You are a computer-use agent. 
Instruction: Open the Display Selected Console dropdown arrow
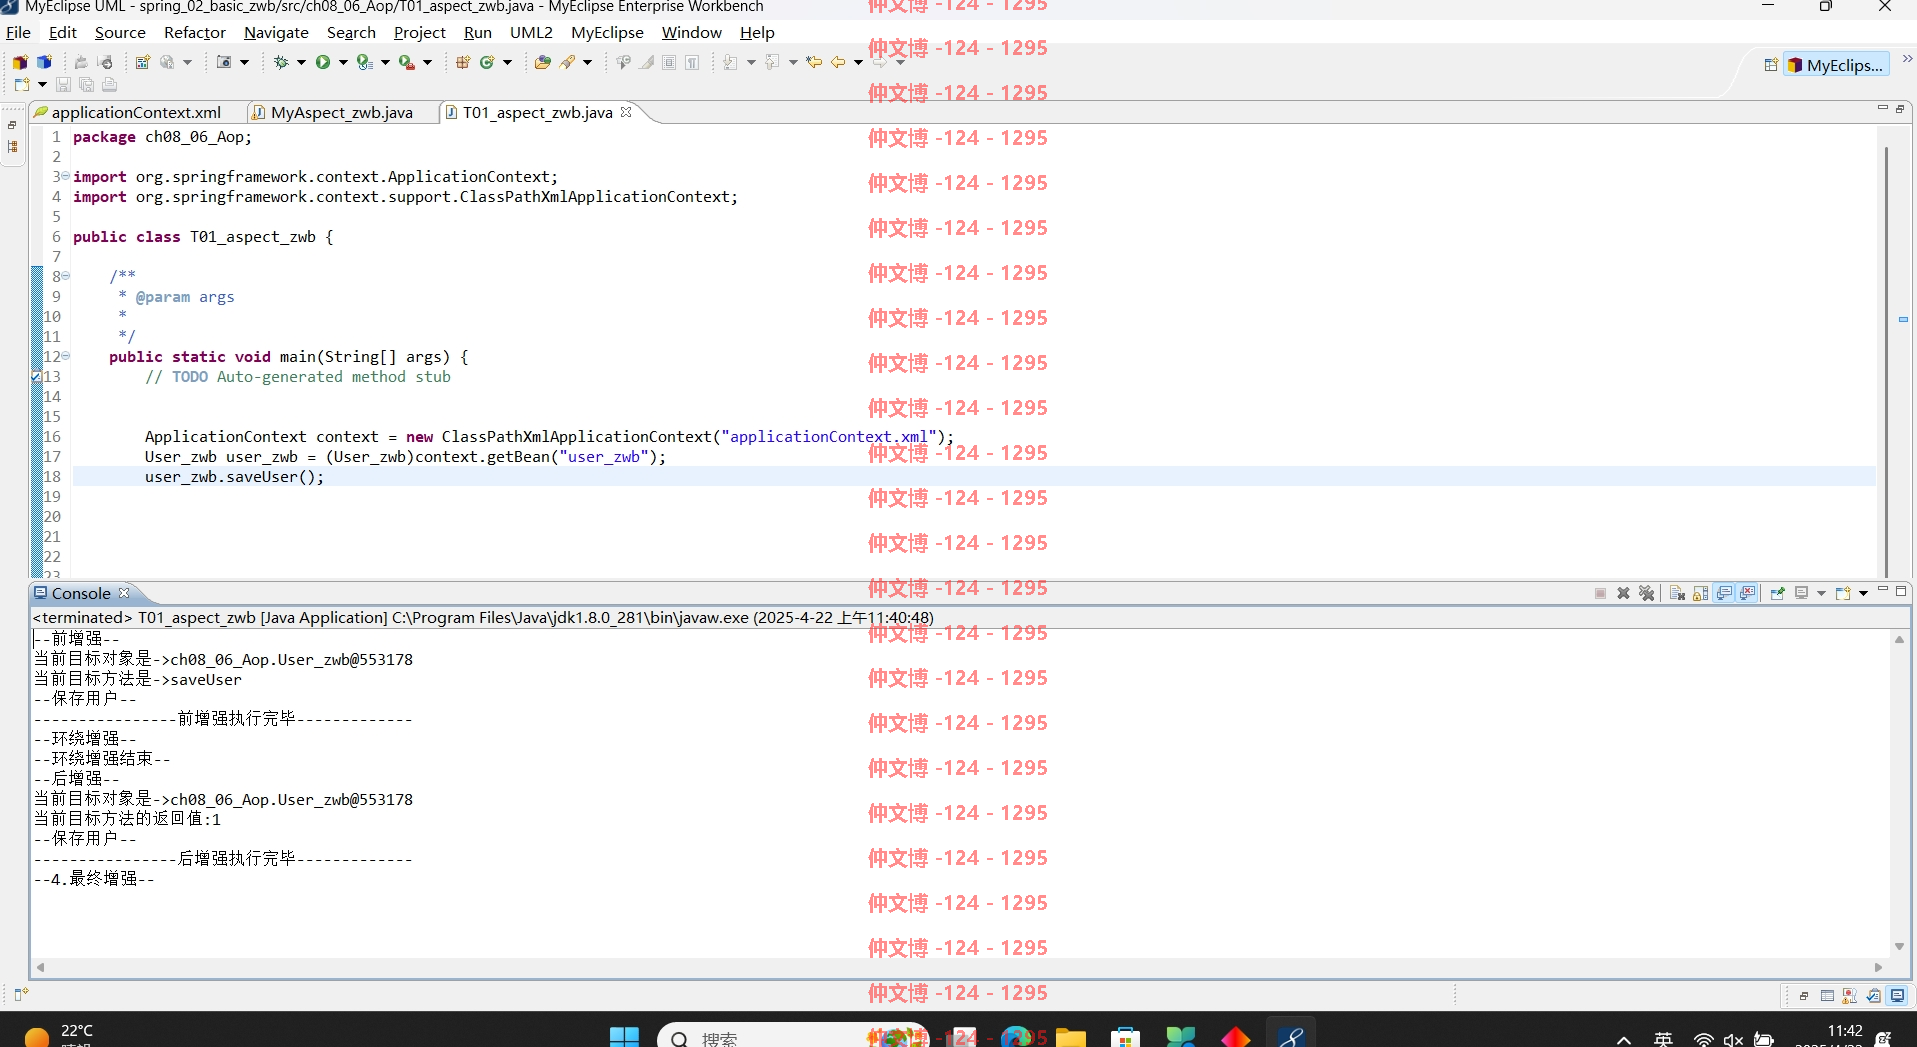(1821, 594)
